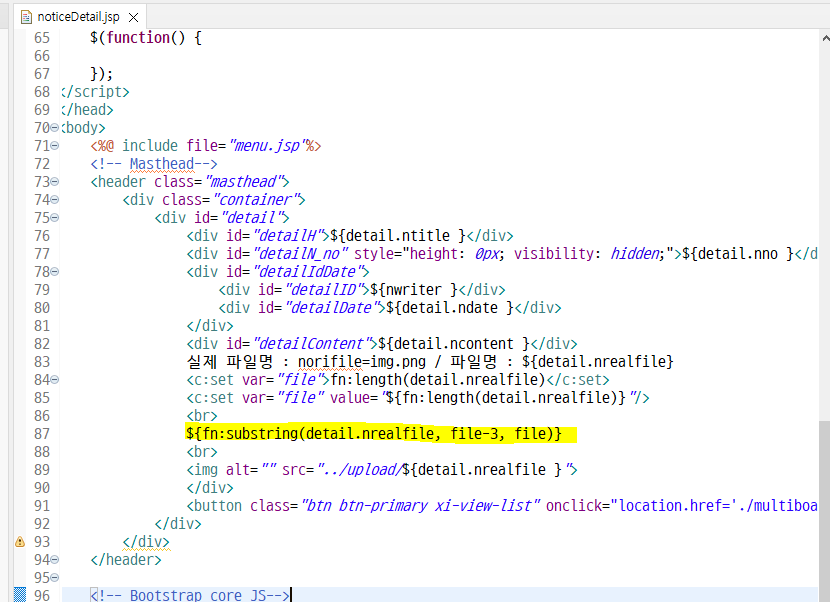Click ${nwriter } on line 79
This screenshot has height=602, width=830.
[x=413, y=290]
